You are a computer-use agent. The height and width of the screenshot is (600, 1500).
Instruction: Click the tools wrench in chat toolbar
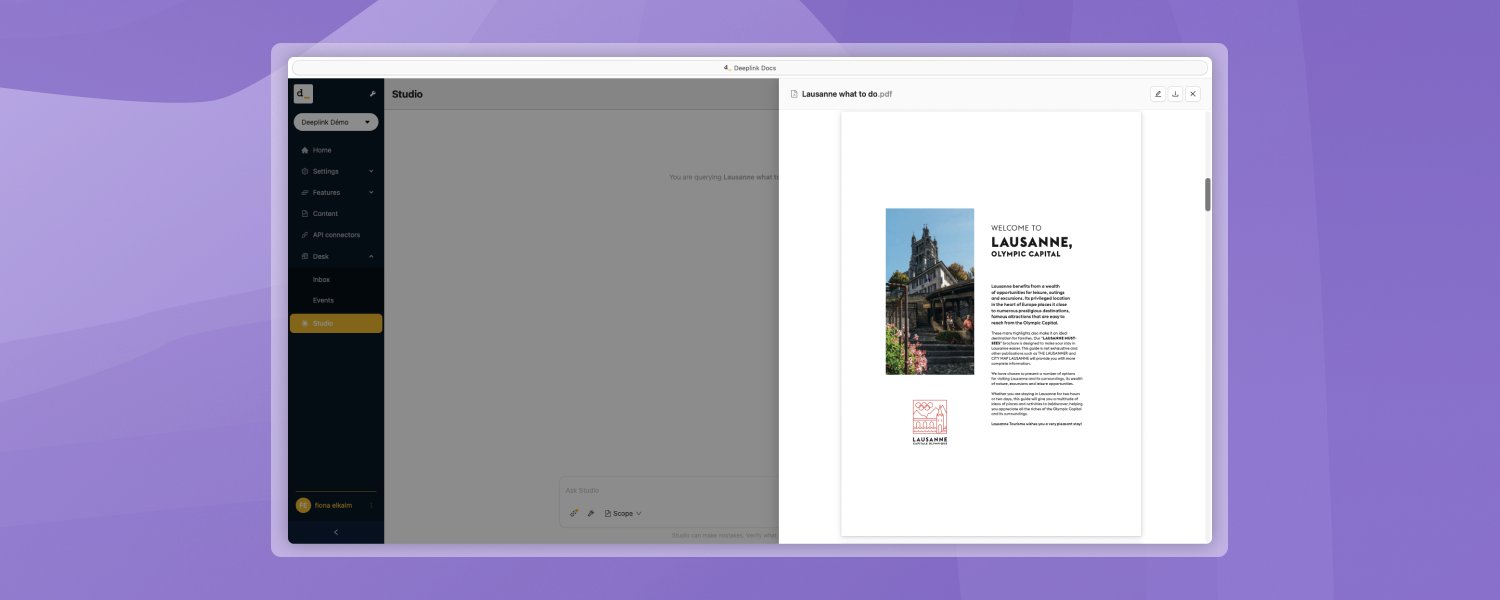click(x=591, y=513)
